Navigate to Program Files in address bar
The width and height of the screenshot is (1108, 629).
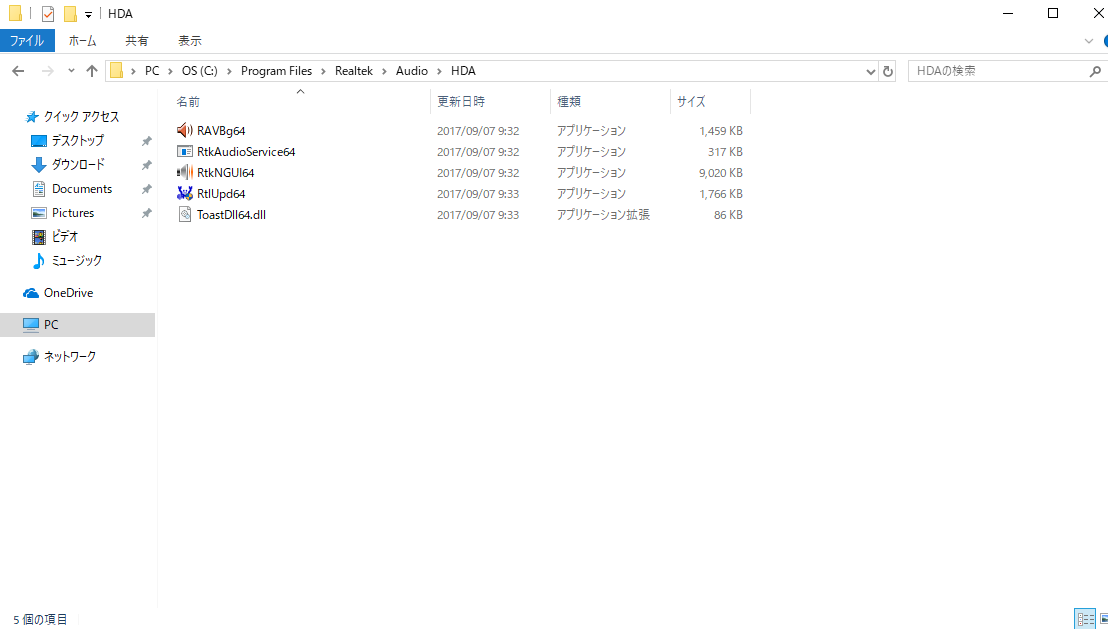pos(276,71)
